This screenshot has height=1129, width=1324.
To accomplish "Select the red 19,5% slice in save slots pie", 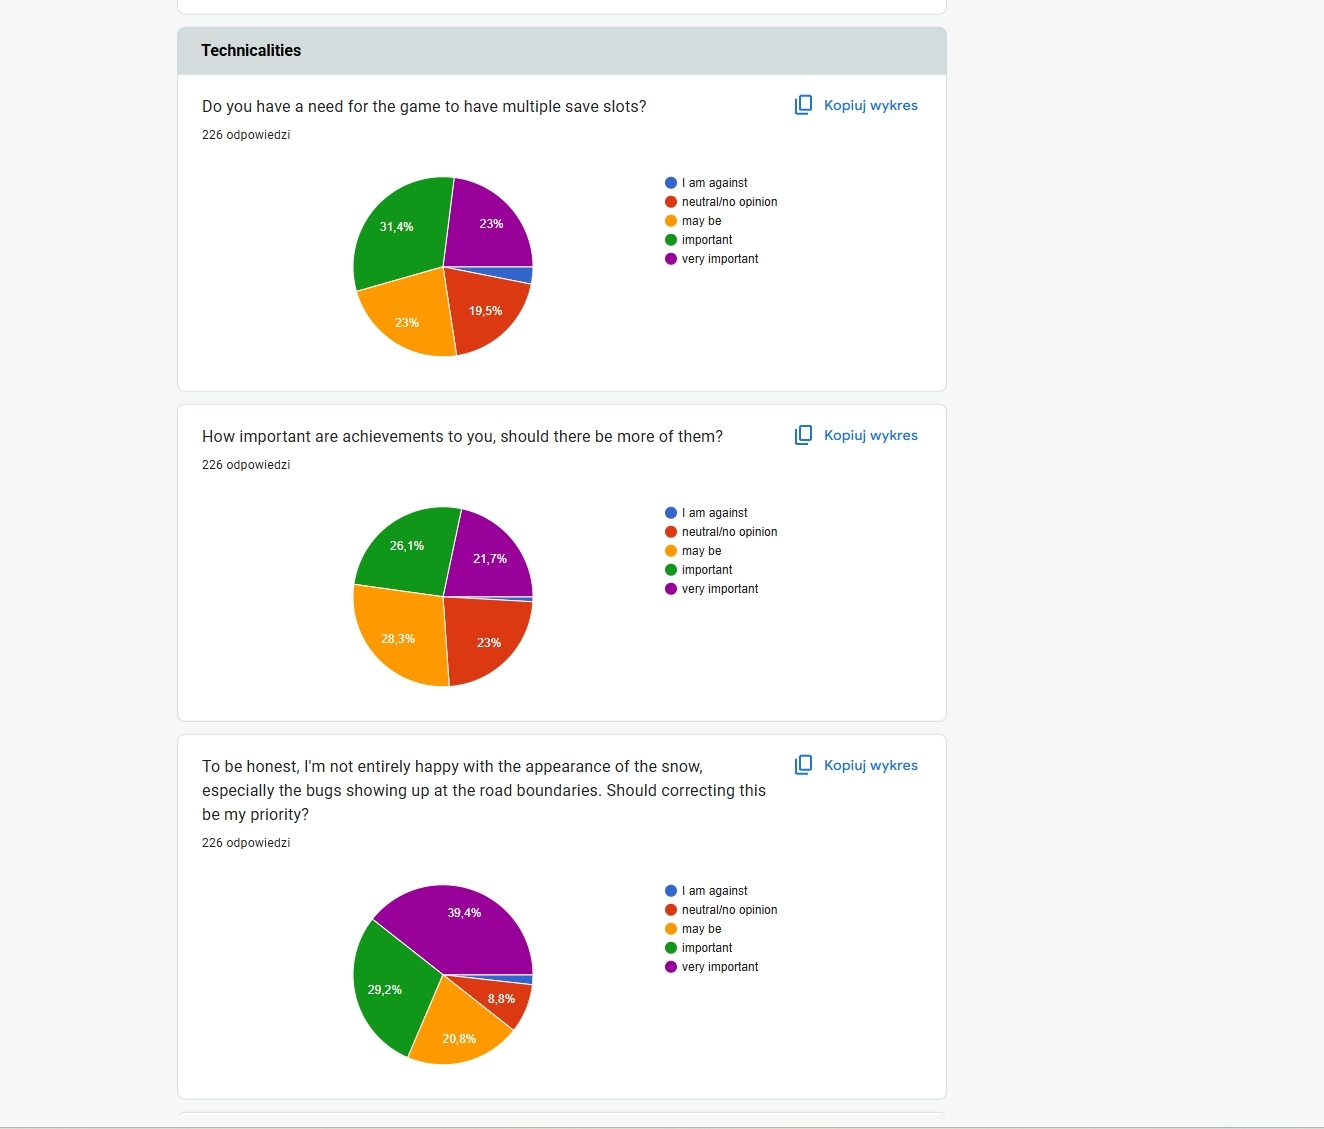I will (x=484, y=310).
